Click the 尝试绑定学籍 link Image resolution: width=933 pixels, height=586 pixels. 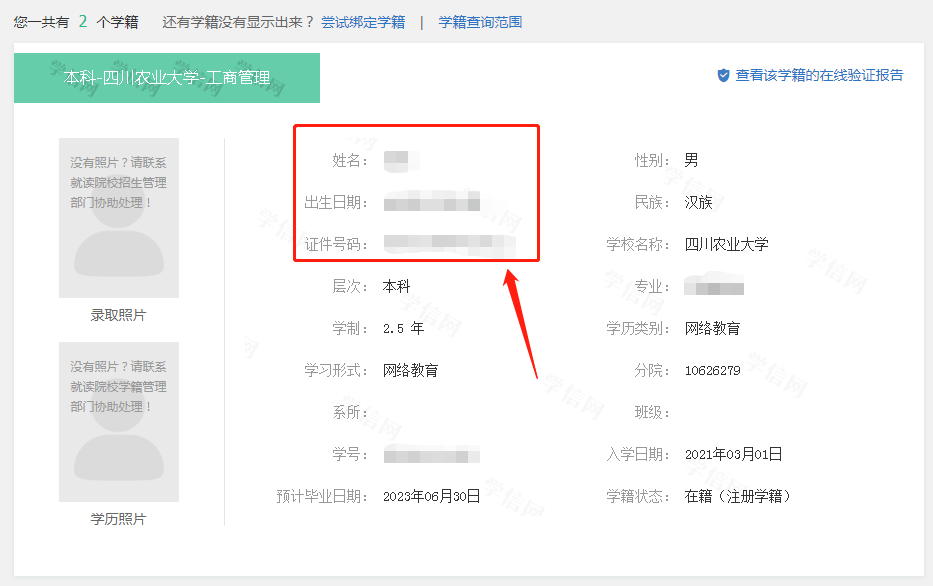tap(363, 22)
